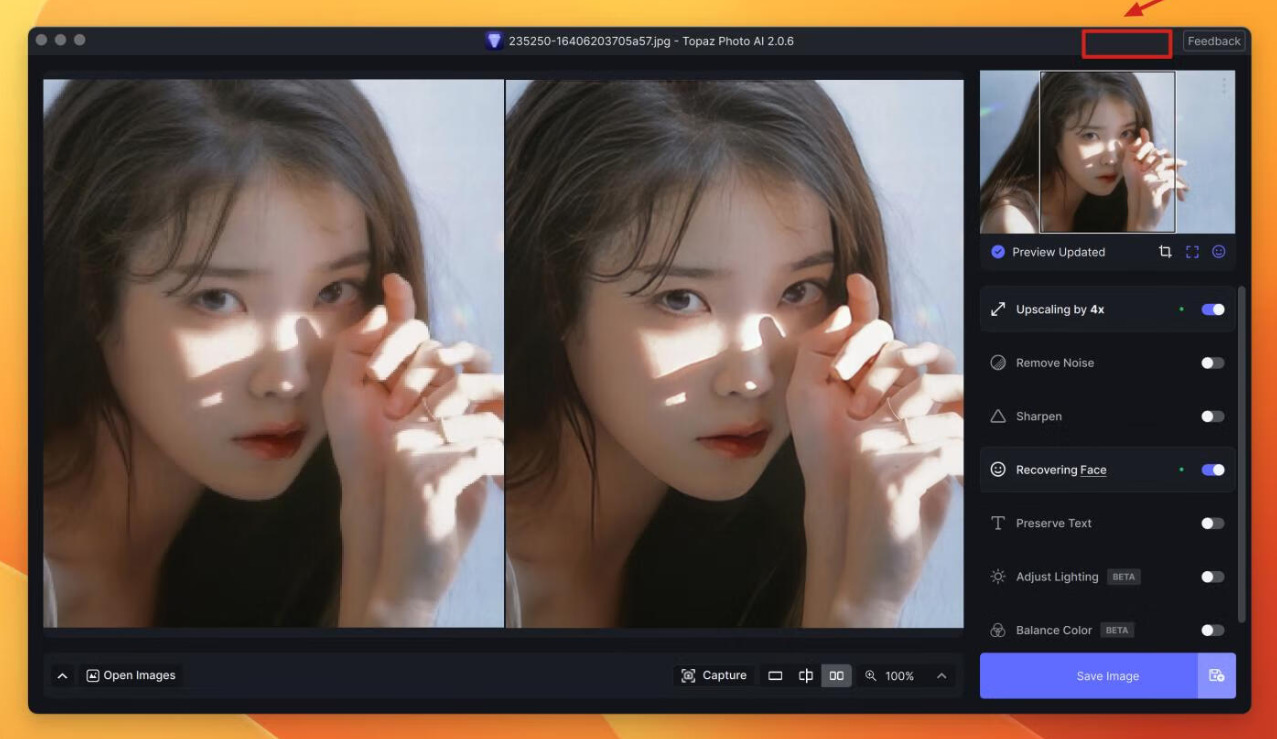Click the filters panel vertical scrollbar
Screen dimensions: 1277x739
[1242, 454]
